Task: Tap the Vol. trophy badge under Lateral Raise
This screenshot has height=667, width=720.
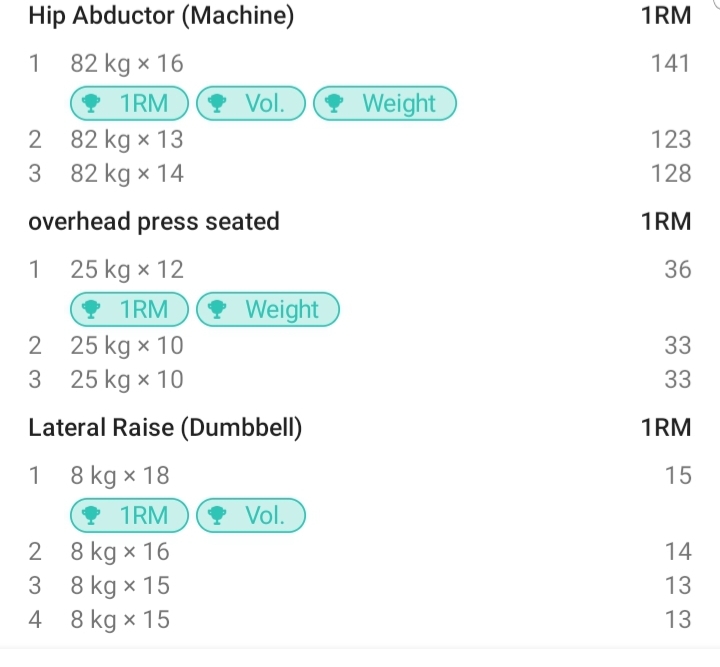Action: [x=250, y=516]
